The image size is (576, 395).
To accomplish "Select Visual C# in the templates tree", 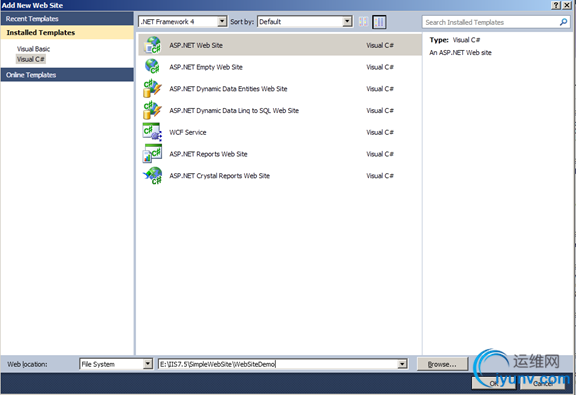I will [31, 59].
